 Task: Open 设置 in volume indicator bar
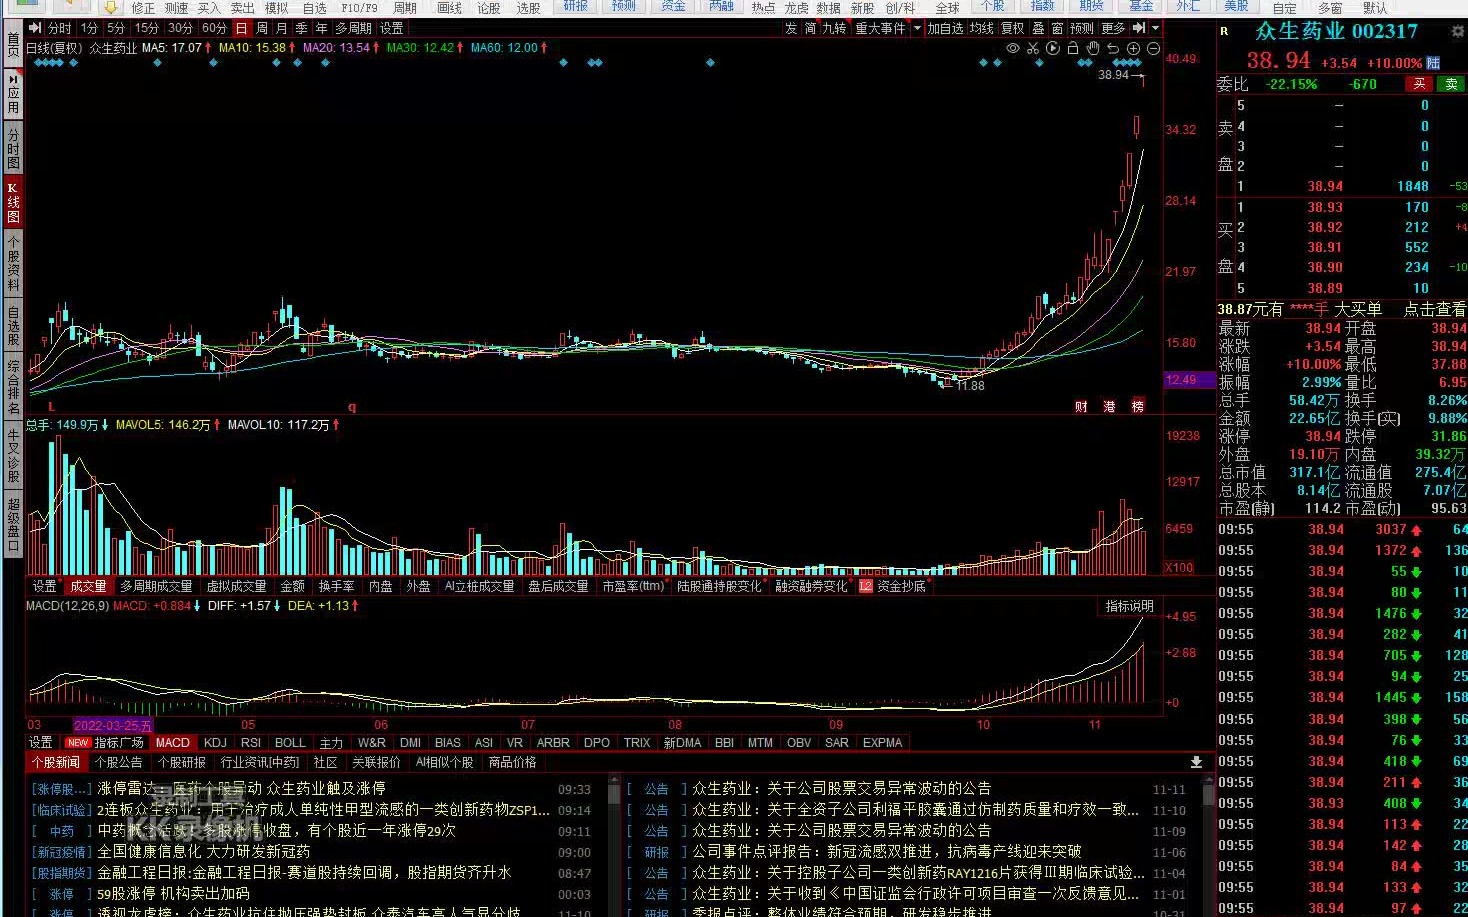point(44,586)
